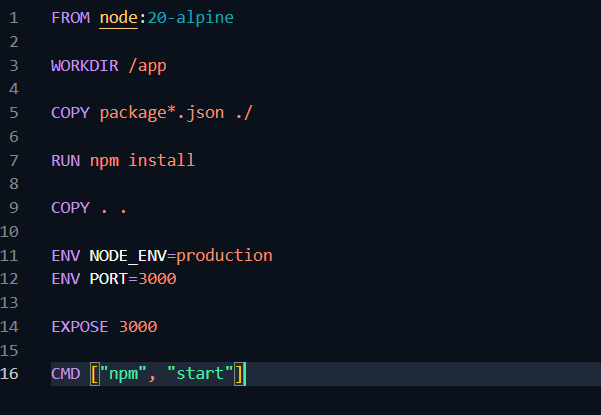Click the FROM keyword on line 1
This screenshot has height=415, width=601.
pos(71,18)
